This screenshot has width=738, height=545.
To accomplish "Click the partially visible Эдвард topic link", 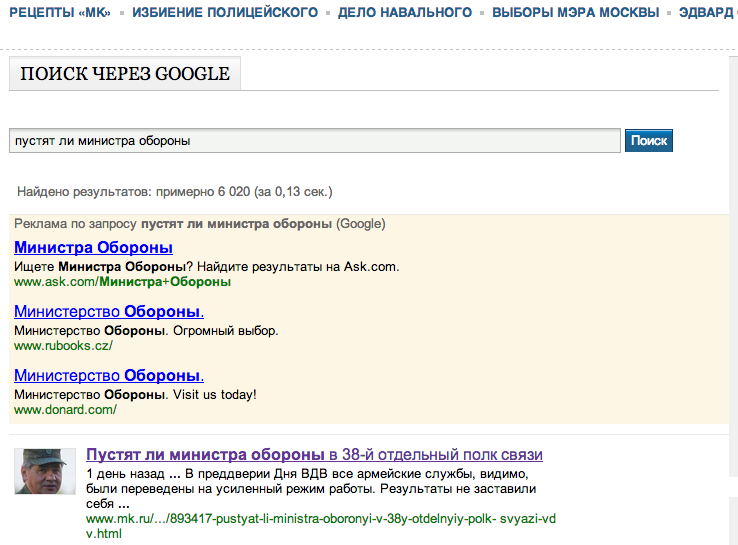I will pyautogui.click(x=707, y=13).
